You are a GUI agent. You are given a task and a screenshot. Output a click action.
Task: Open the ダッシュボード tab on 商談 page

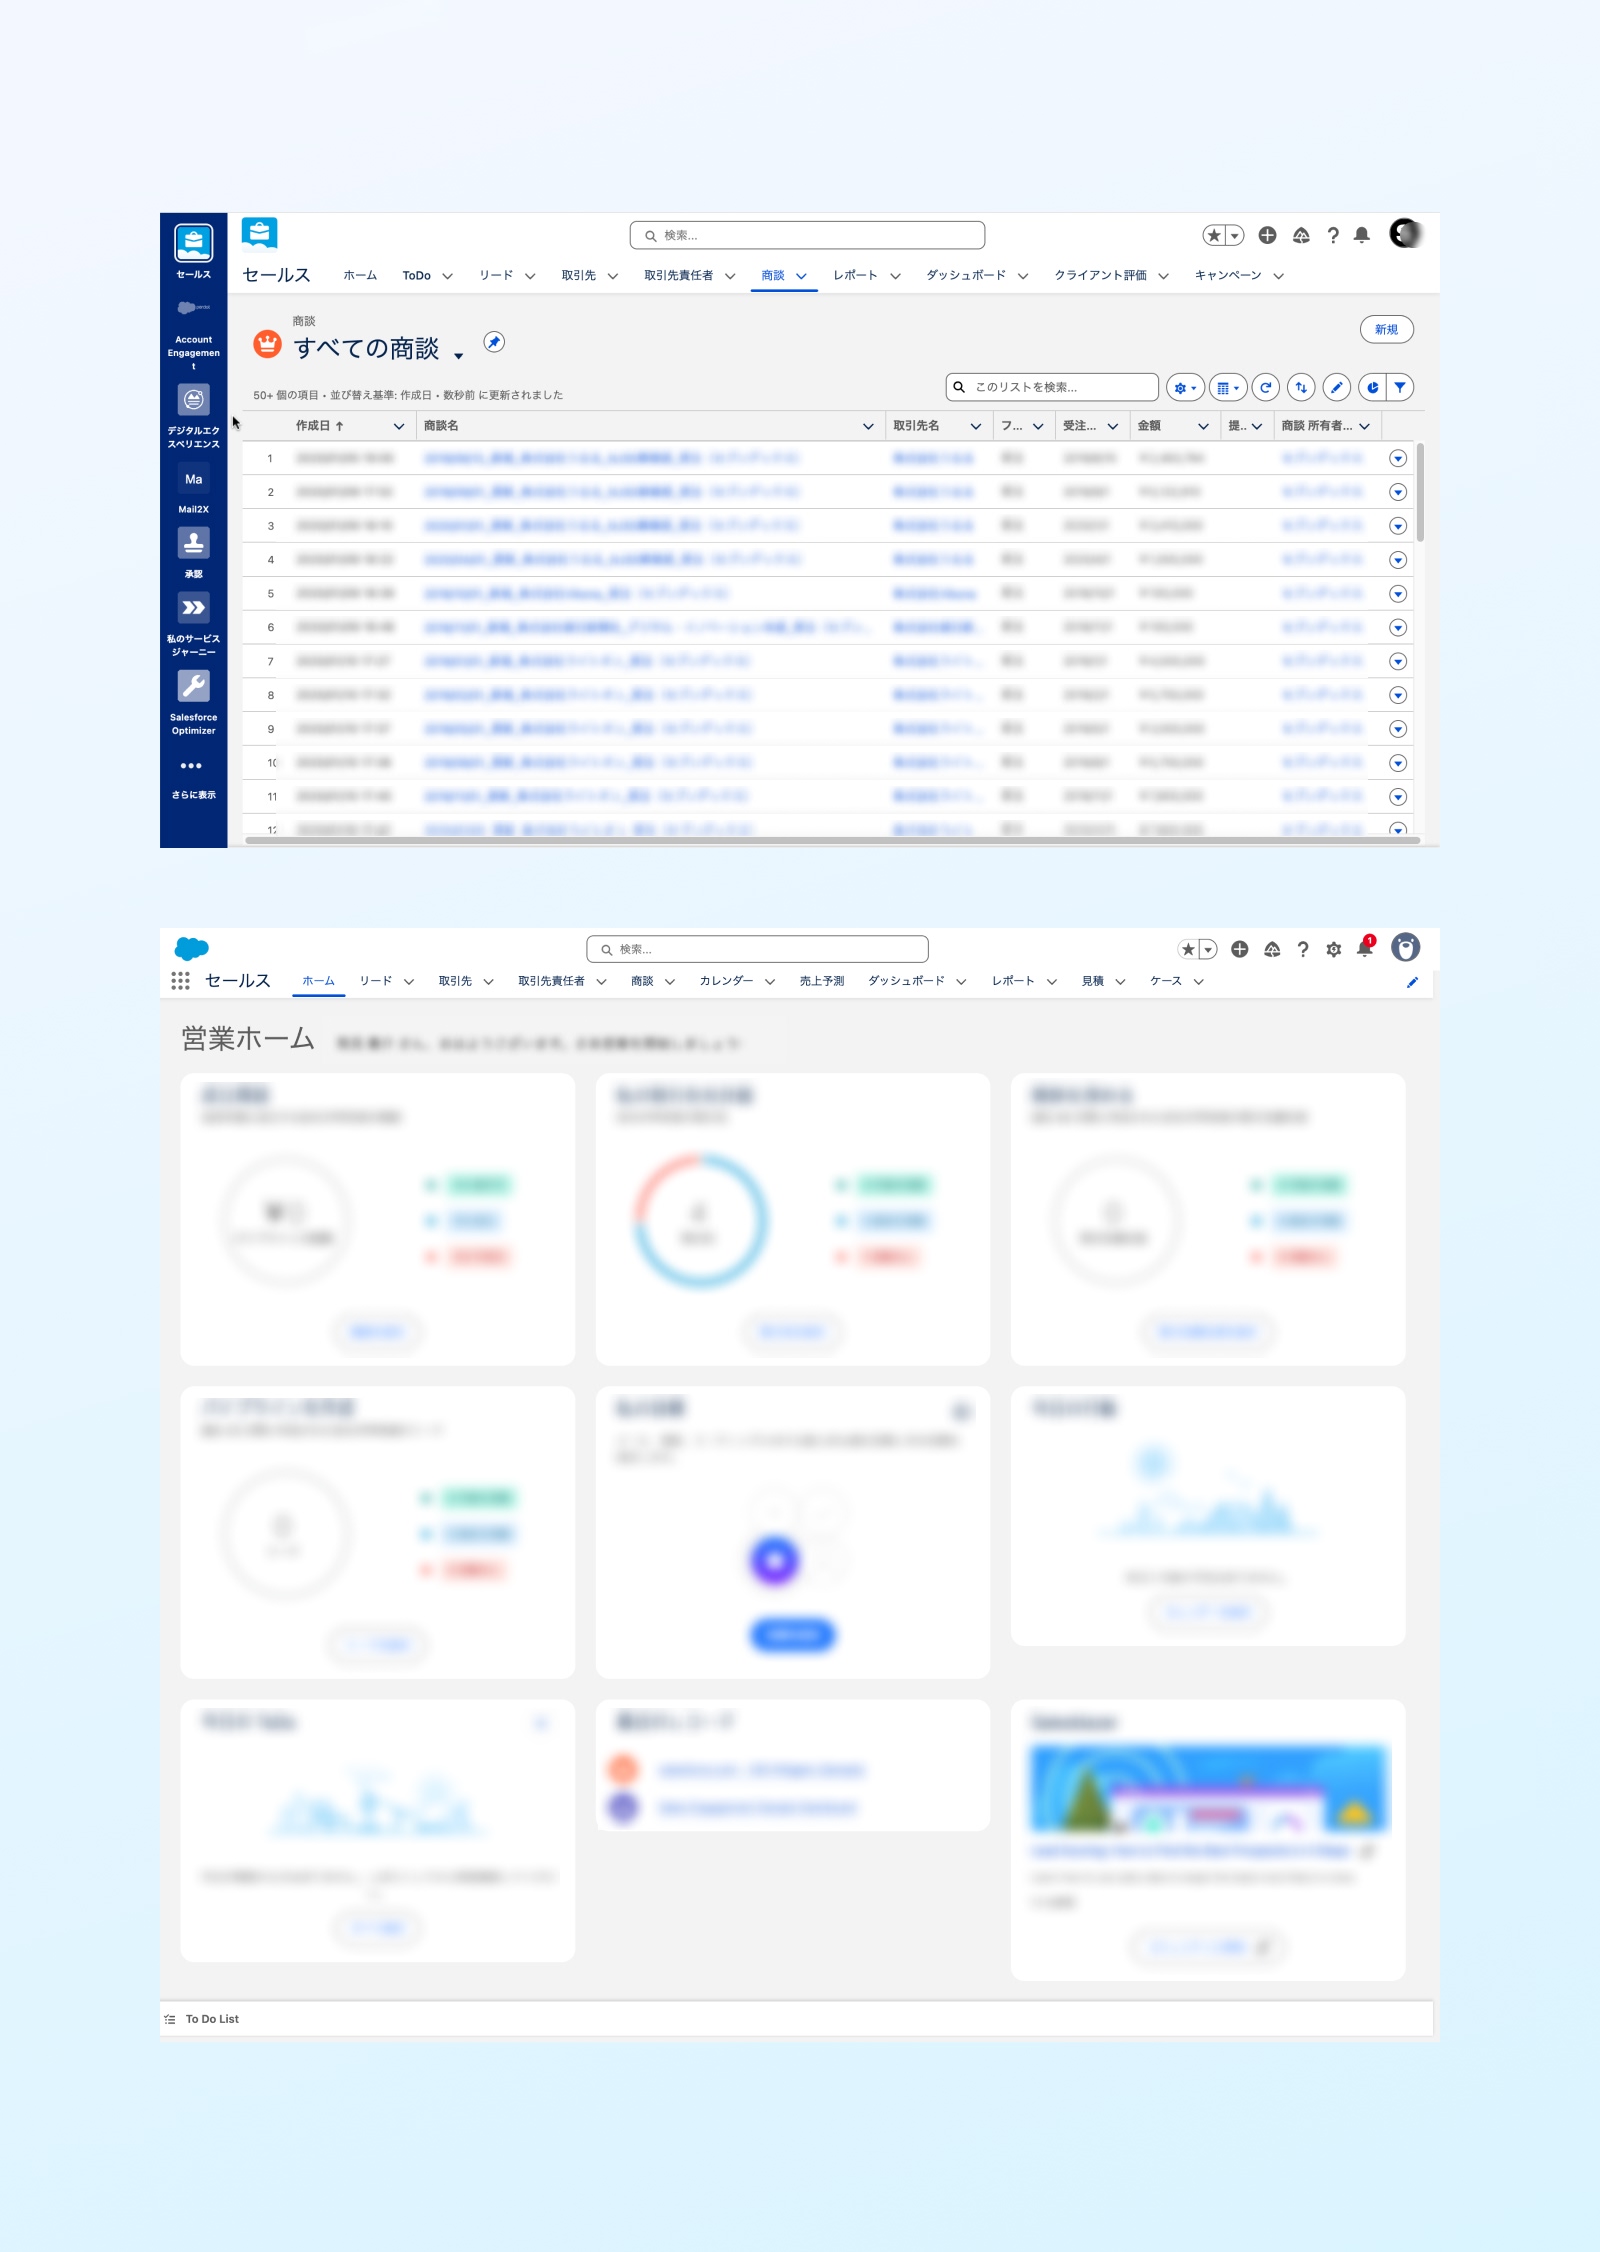[965, 275]
